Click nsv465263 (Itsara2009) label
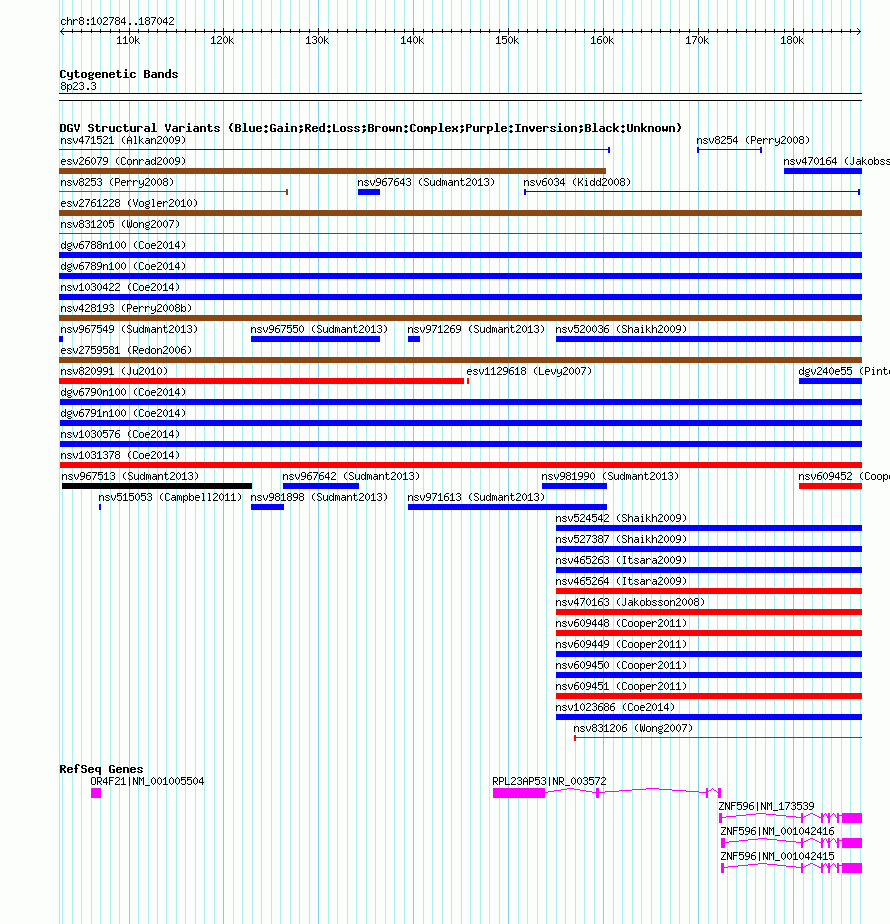The image size is (890, 924). click(x=621, y=560)
